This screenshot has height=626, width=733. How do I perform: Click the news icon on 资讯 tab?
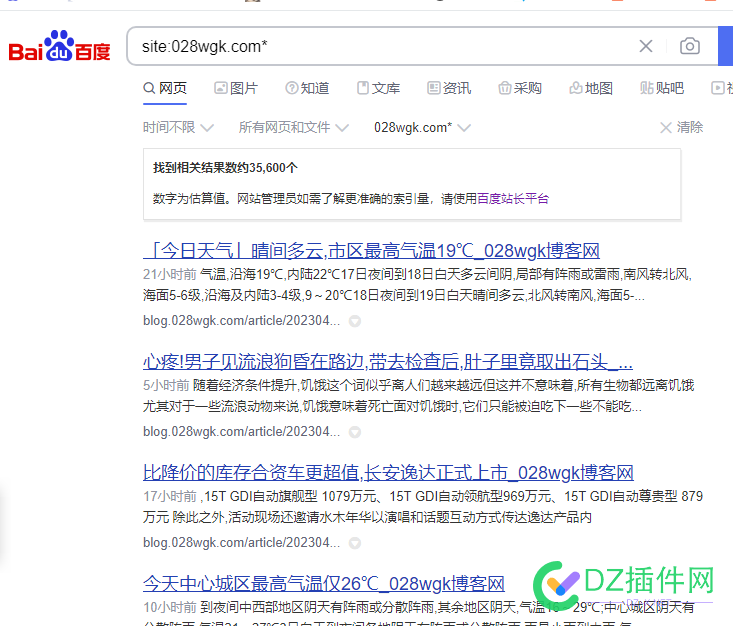click(434, 88)
